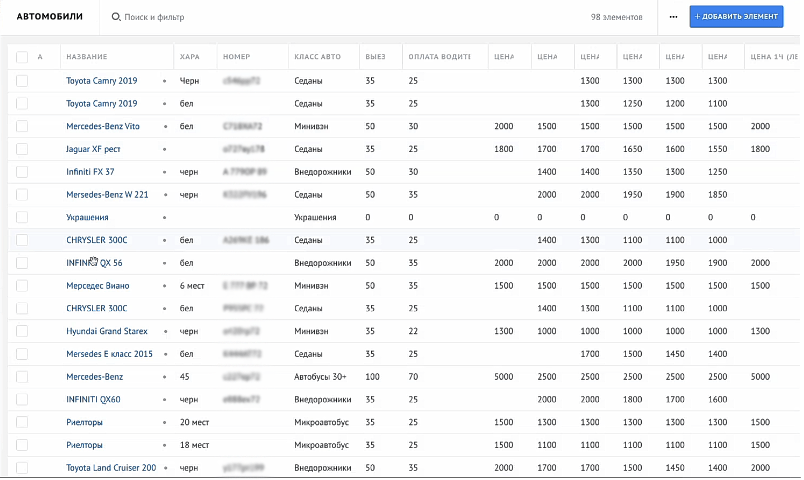
Task: Sort by the НАЗВАНИЕ column header
Action: click(87, 57)
